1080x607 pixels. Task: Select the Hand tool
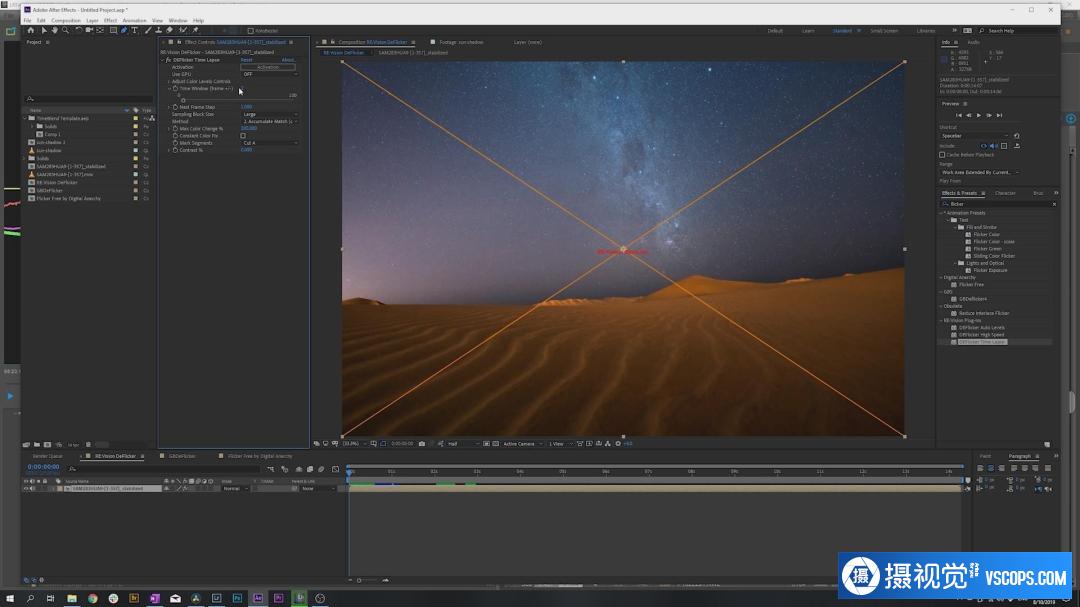54,30
